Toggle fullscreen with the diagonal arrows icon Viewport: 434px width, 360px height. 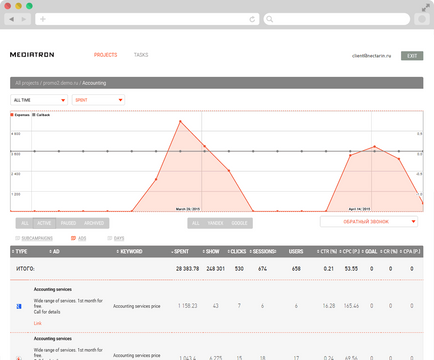[x=425, y=8]
